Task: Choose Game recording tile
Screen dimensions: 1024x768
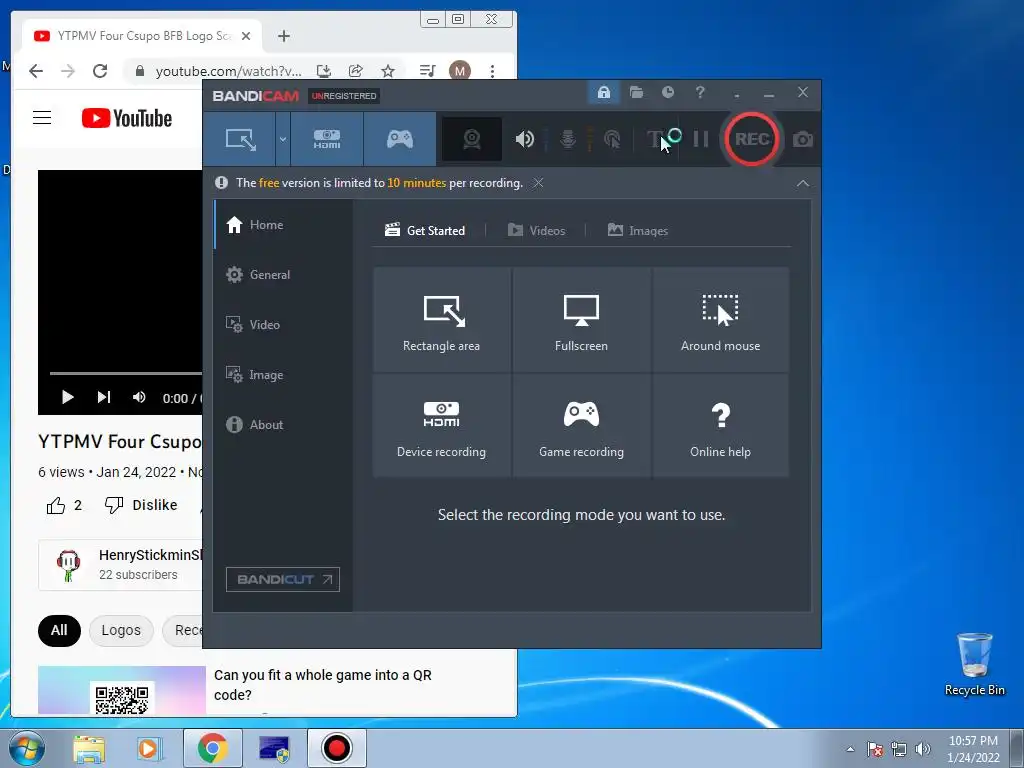Action: tap(581, 425)
